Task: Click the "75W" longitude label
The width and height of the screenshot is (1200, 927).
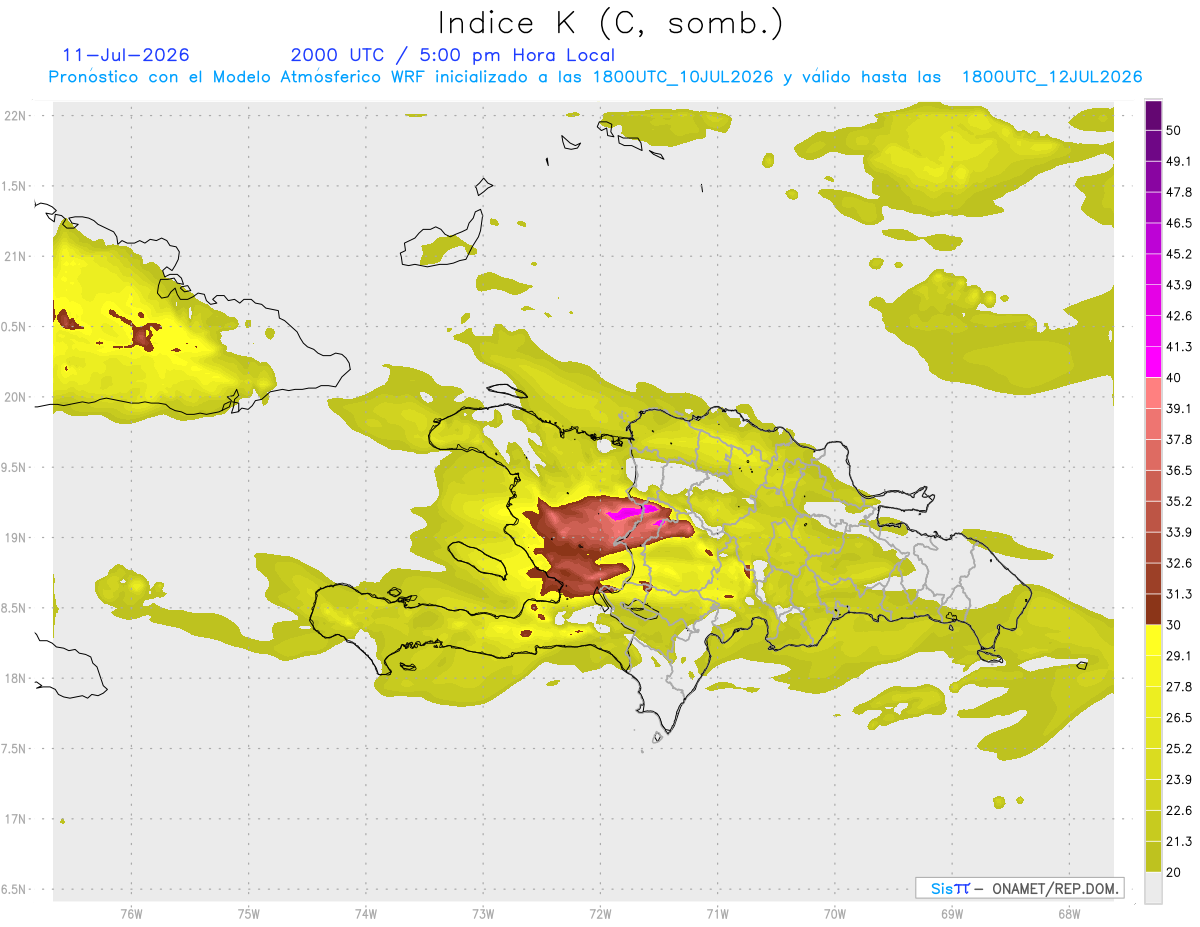Action: [x=249, y=913]
